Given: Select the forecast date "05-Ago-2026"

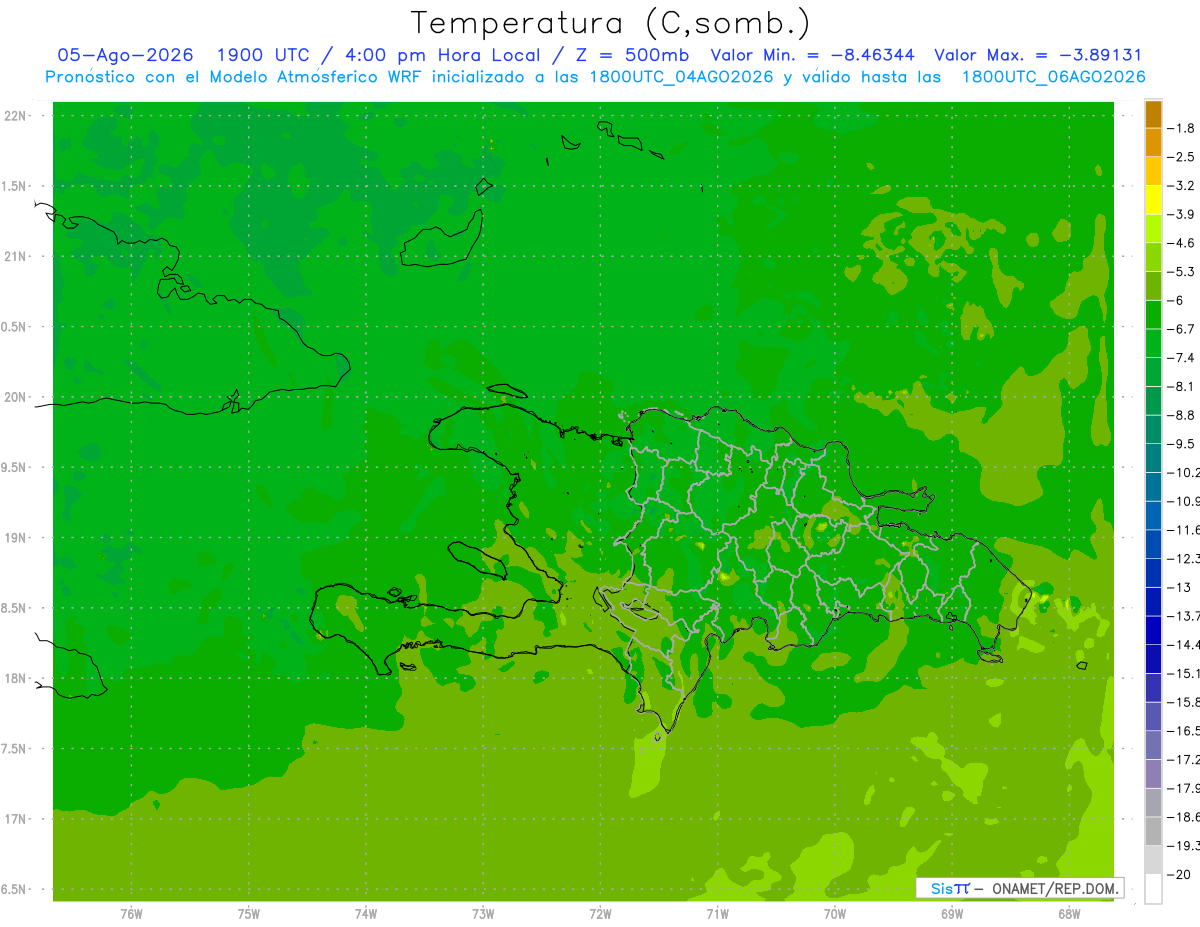Looking at the screenshot, I should 125,55.
